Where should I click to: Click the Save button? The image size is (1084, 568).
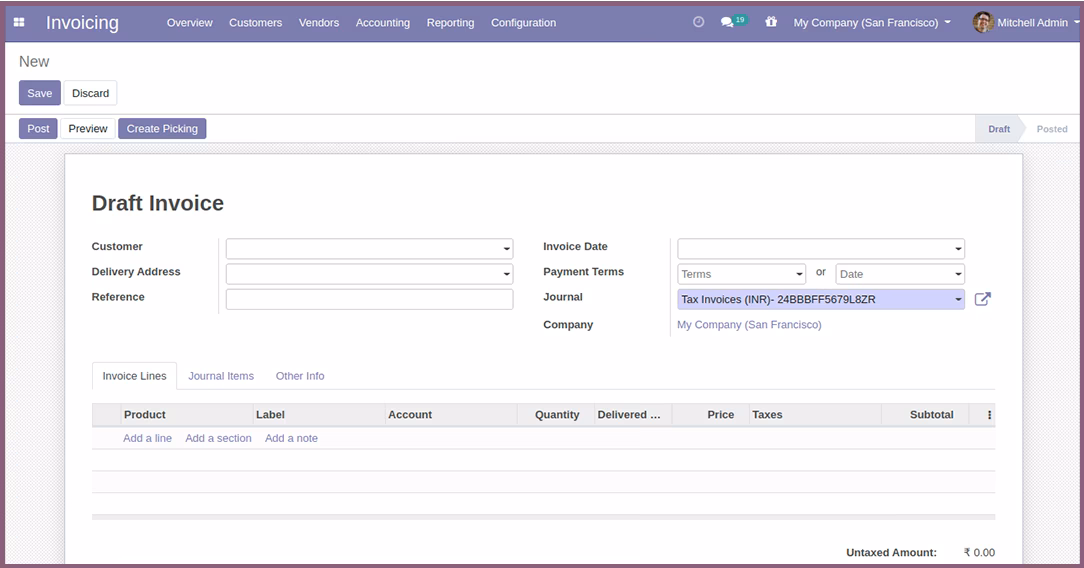[39, 93]
